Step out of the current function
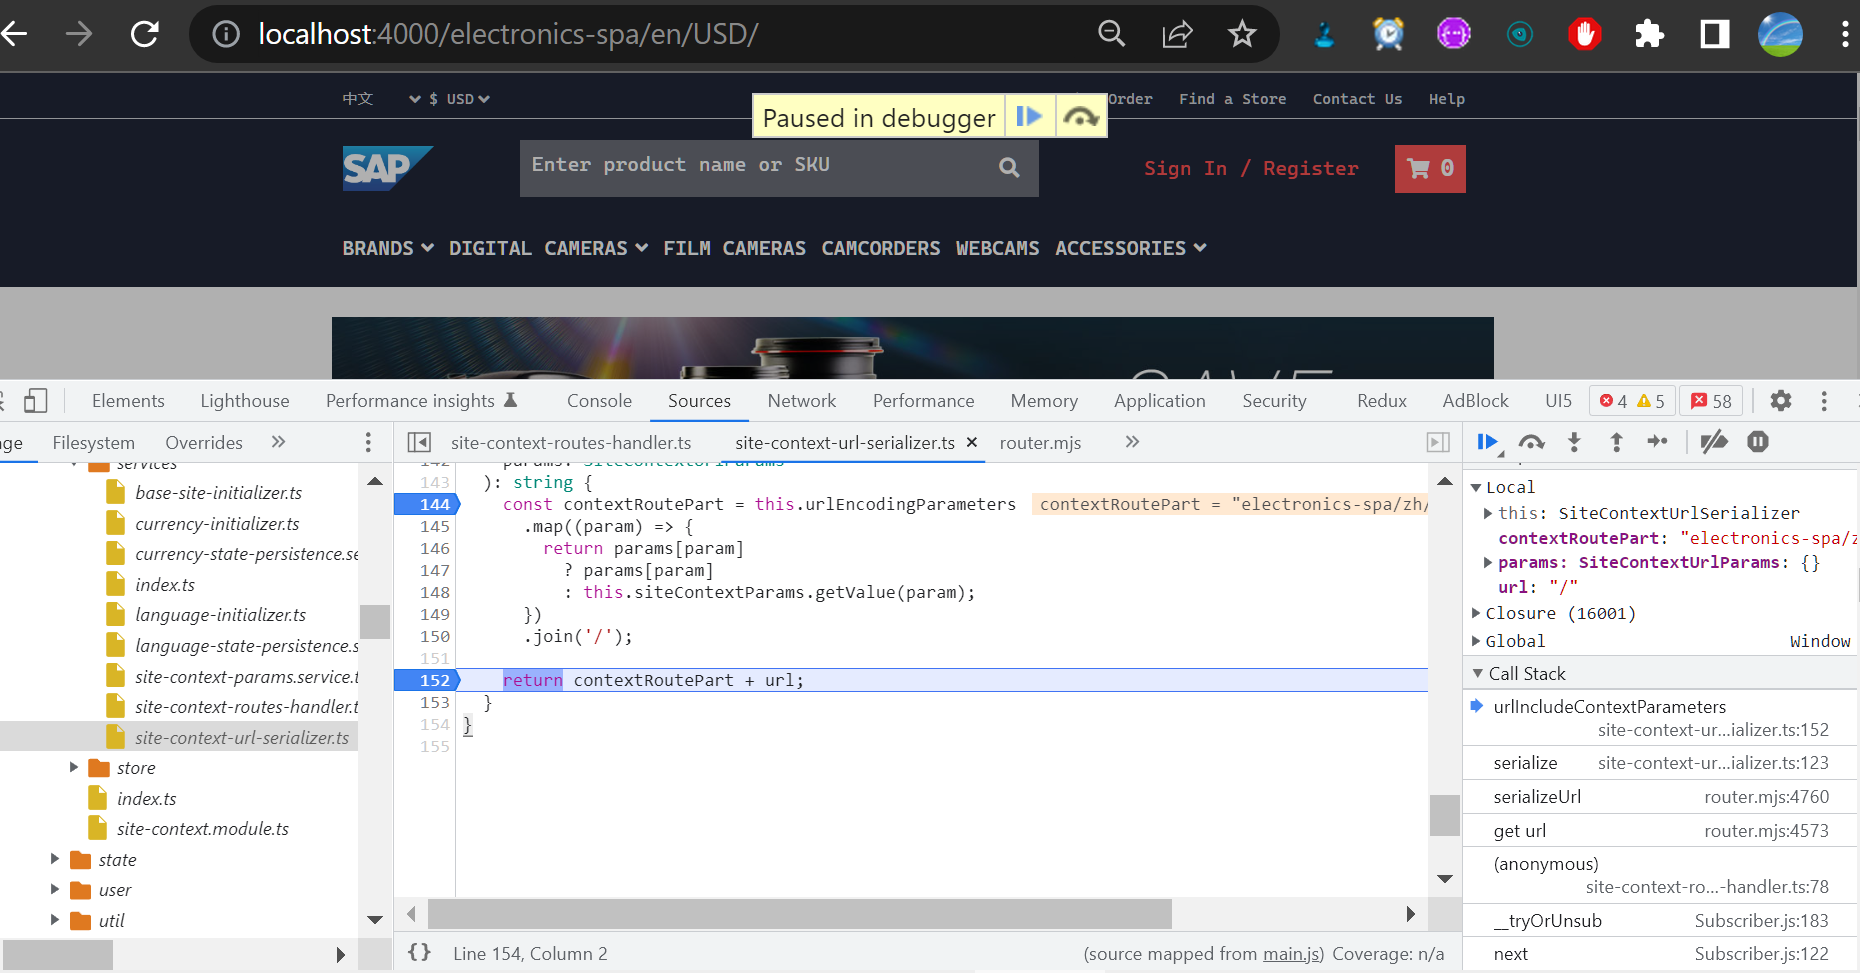The width and height of the screenshot is (1860, 973). [1616, 442]
